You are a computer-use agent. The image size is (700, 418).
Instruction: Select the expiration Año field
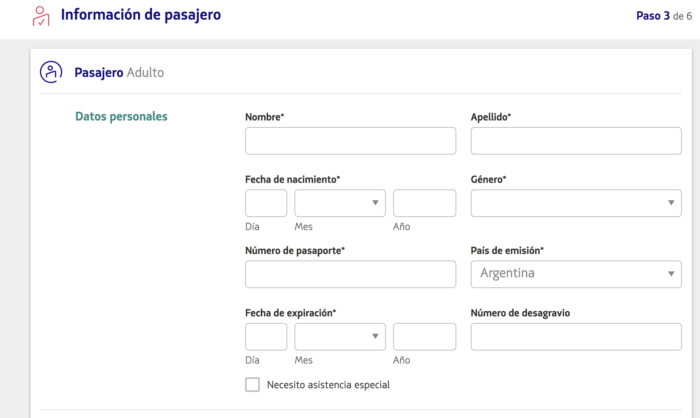[425, 337]
